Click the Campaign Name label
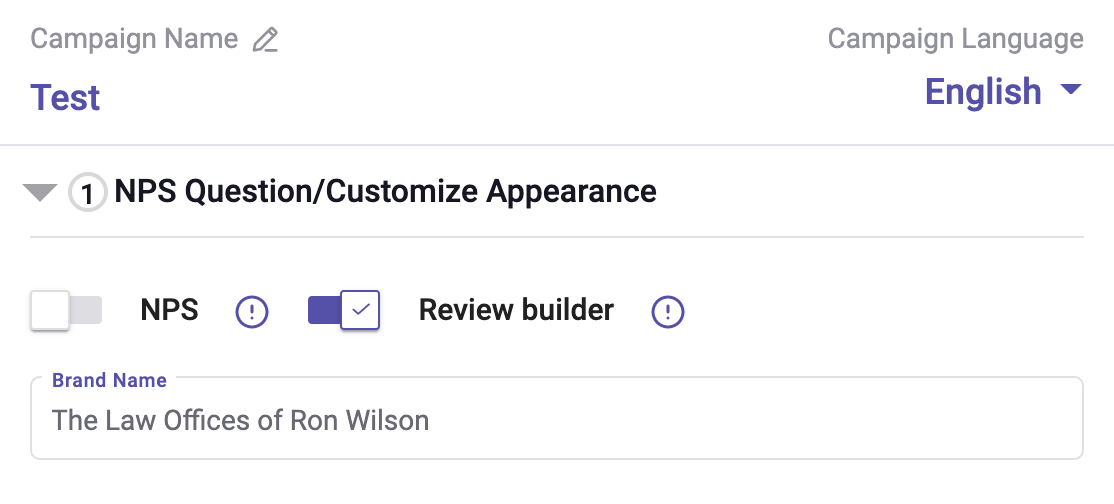Viewport: 1114px width, 504px height. point(134,39)
